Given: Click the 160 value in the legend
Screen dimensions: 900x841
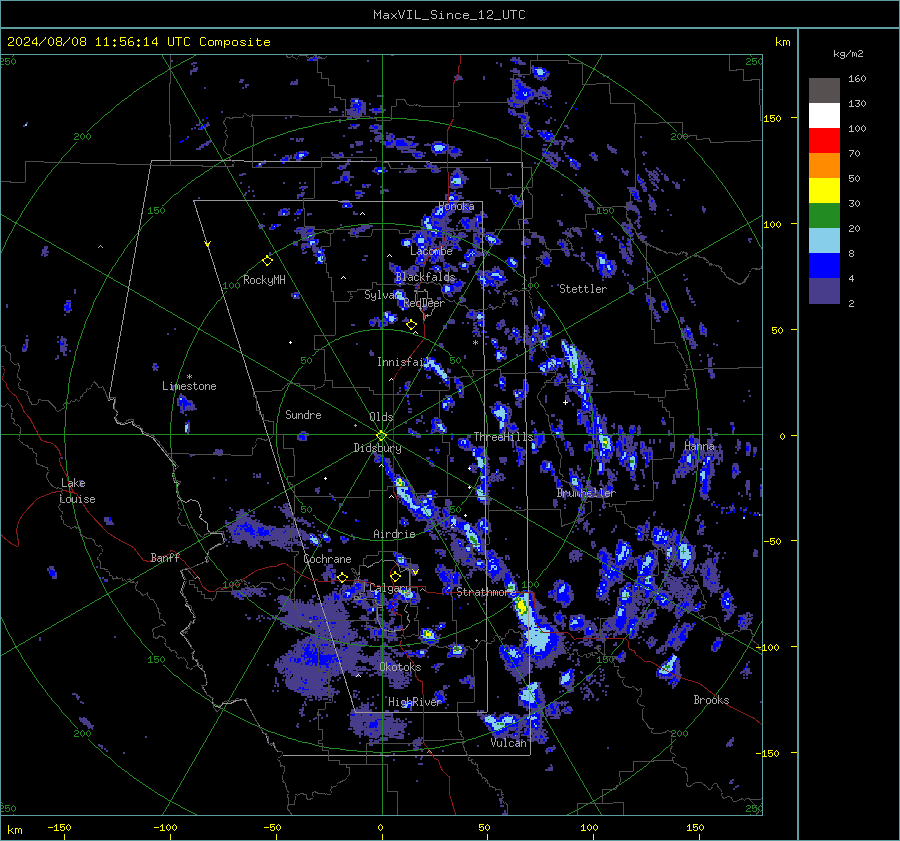Looking at the screenshot, I should (x=857, y=79).
